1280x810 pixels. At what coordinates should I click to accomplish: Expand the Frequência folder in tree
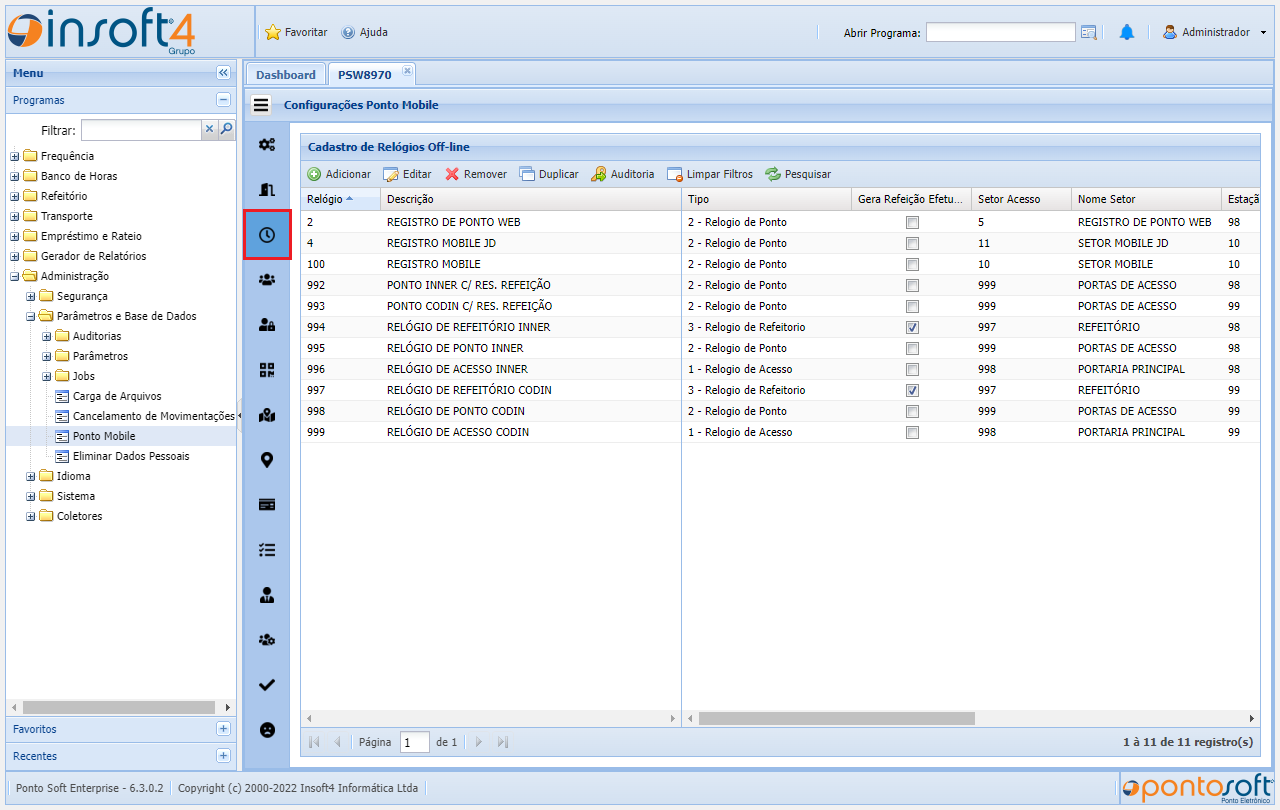[x=15, y=156]
